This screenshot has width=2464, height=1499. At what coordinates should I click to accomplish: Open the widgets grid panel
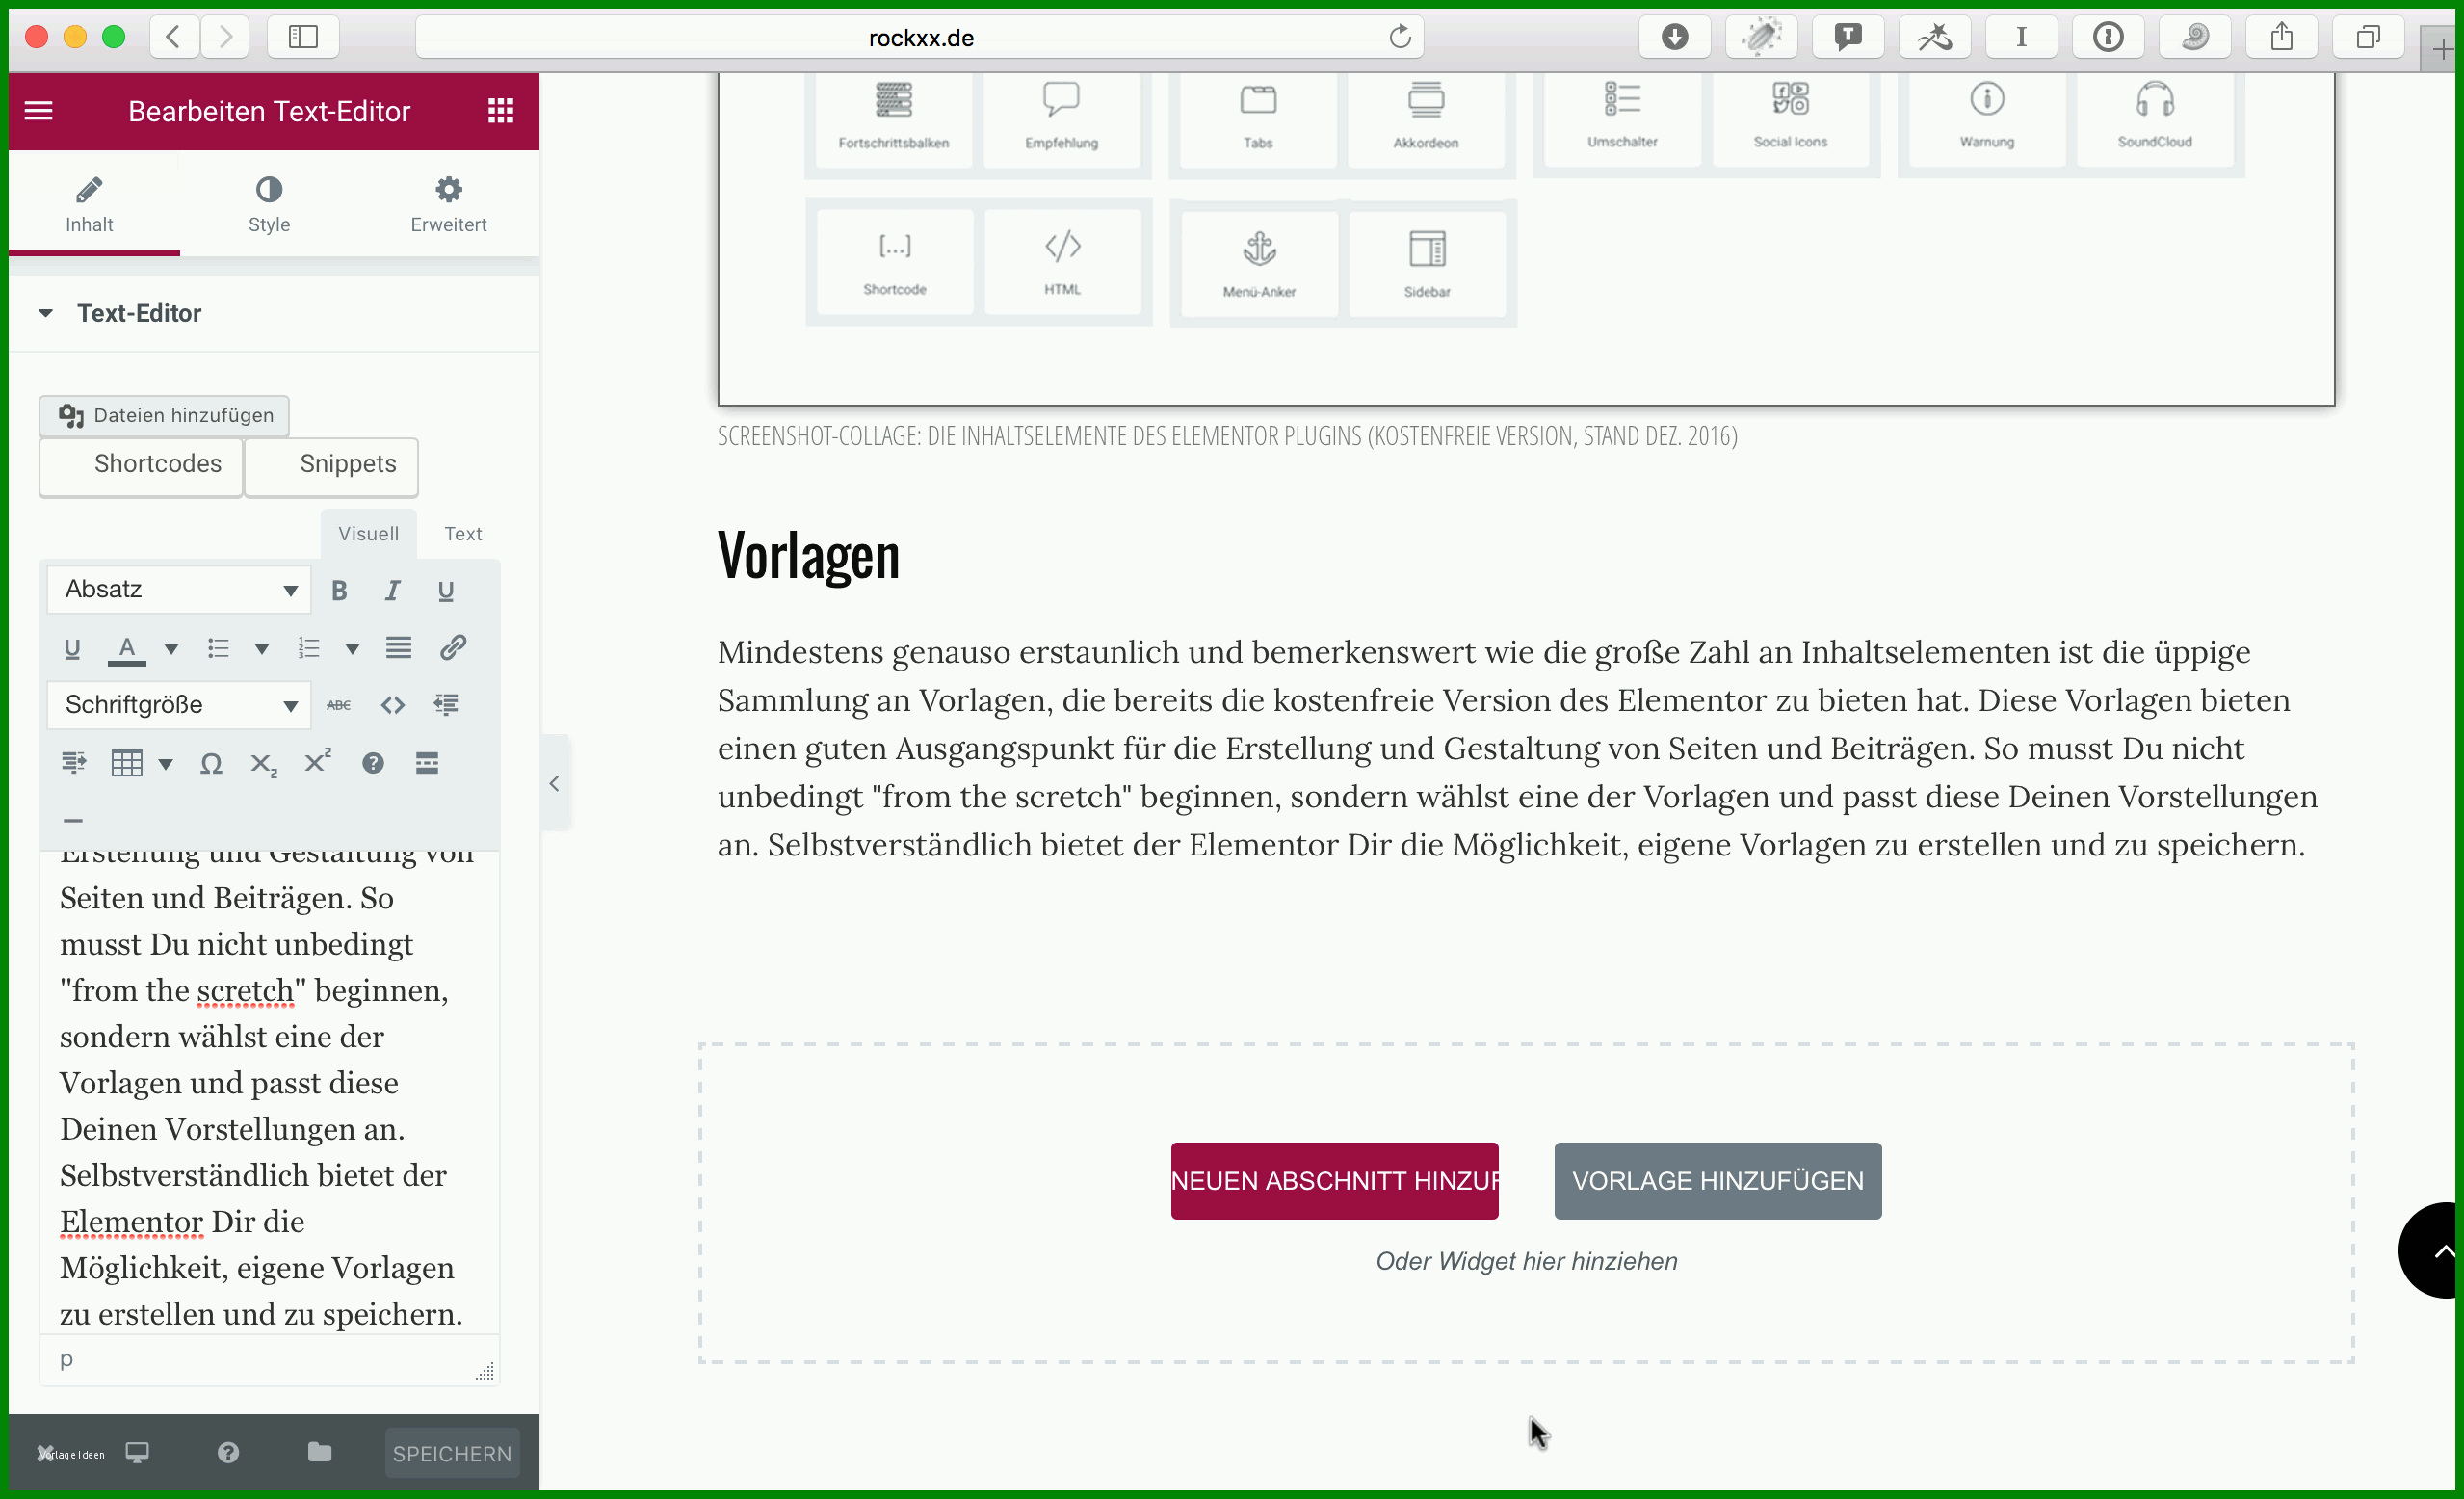[500, 111]
